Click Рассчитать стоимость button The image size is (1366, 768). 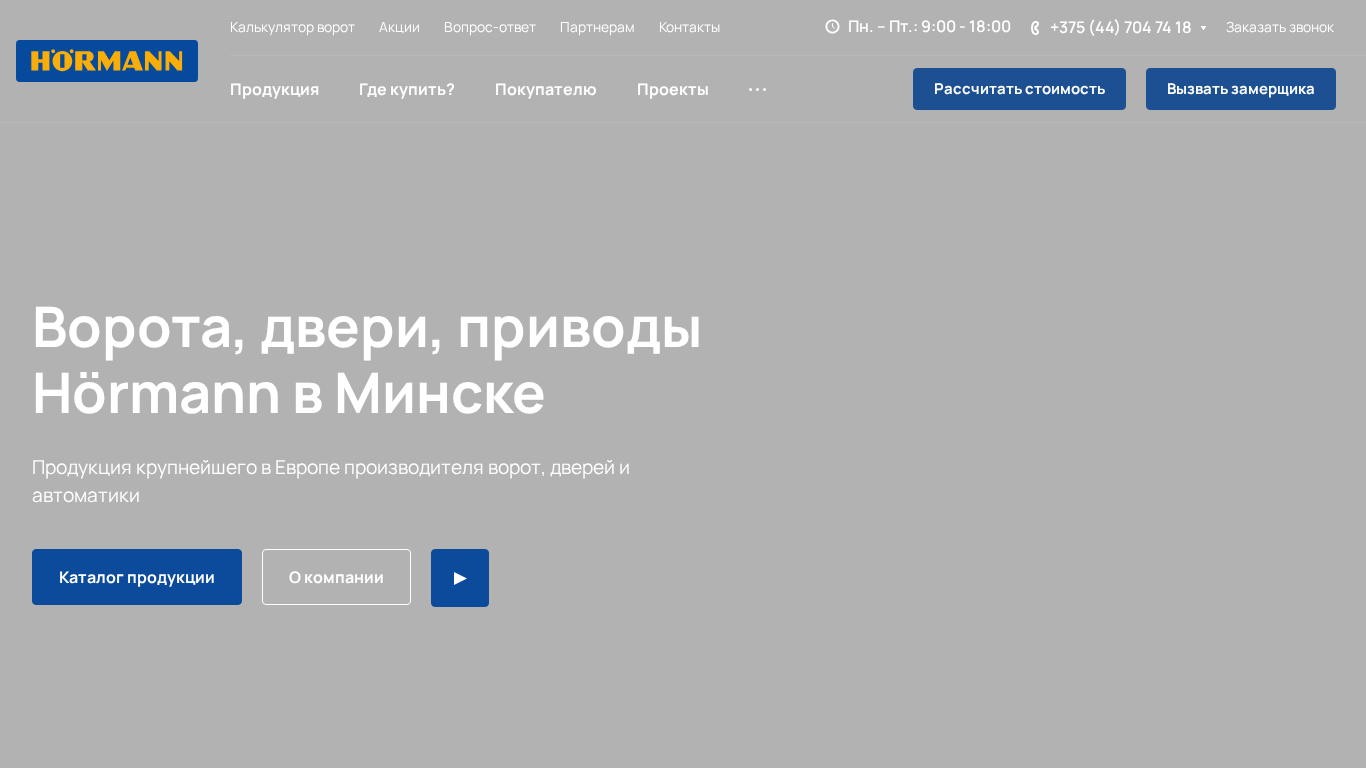point(1019,89)
